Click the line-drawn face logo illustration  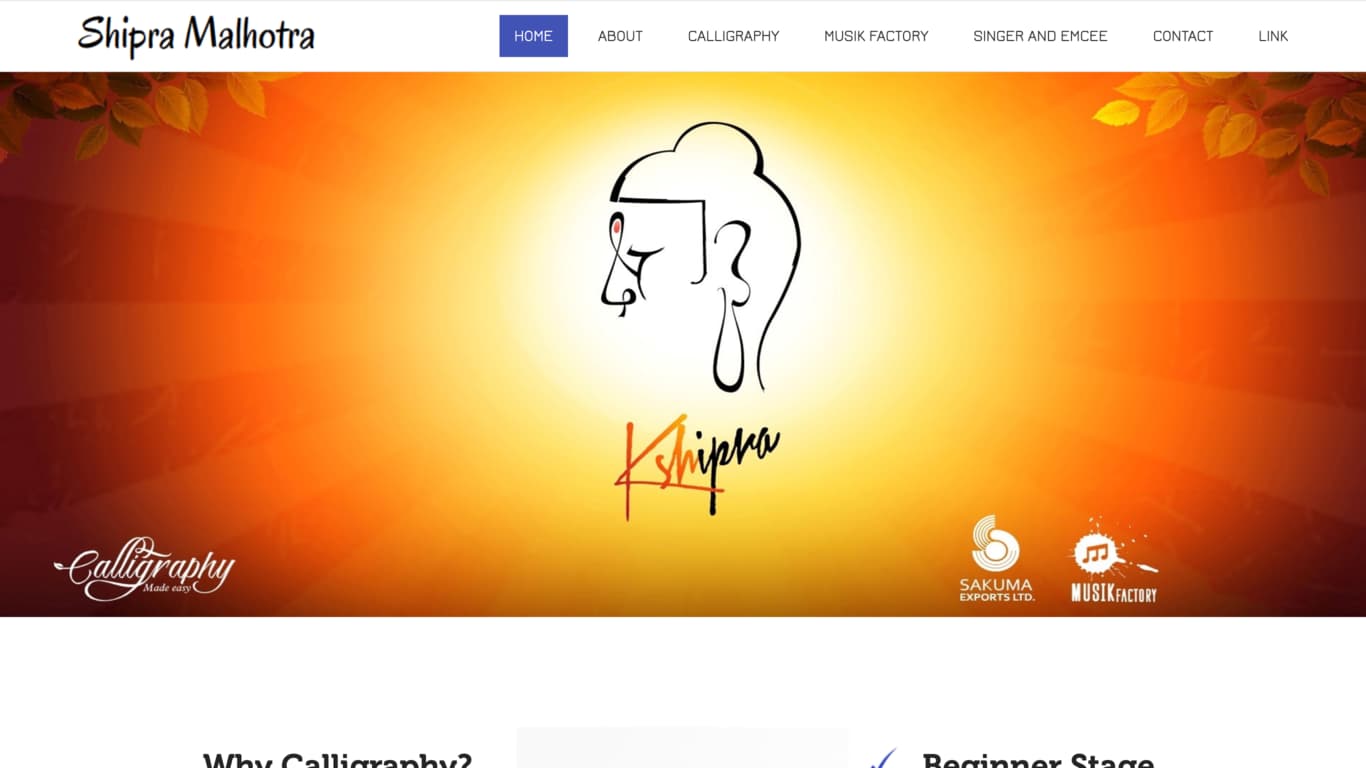click(x=700, y=257)
